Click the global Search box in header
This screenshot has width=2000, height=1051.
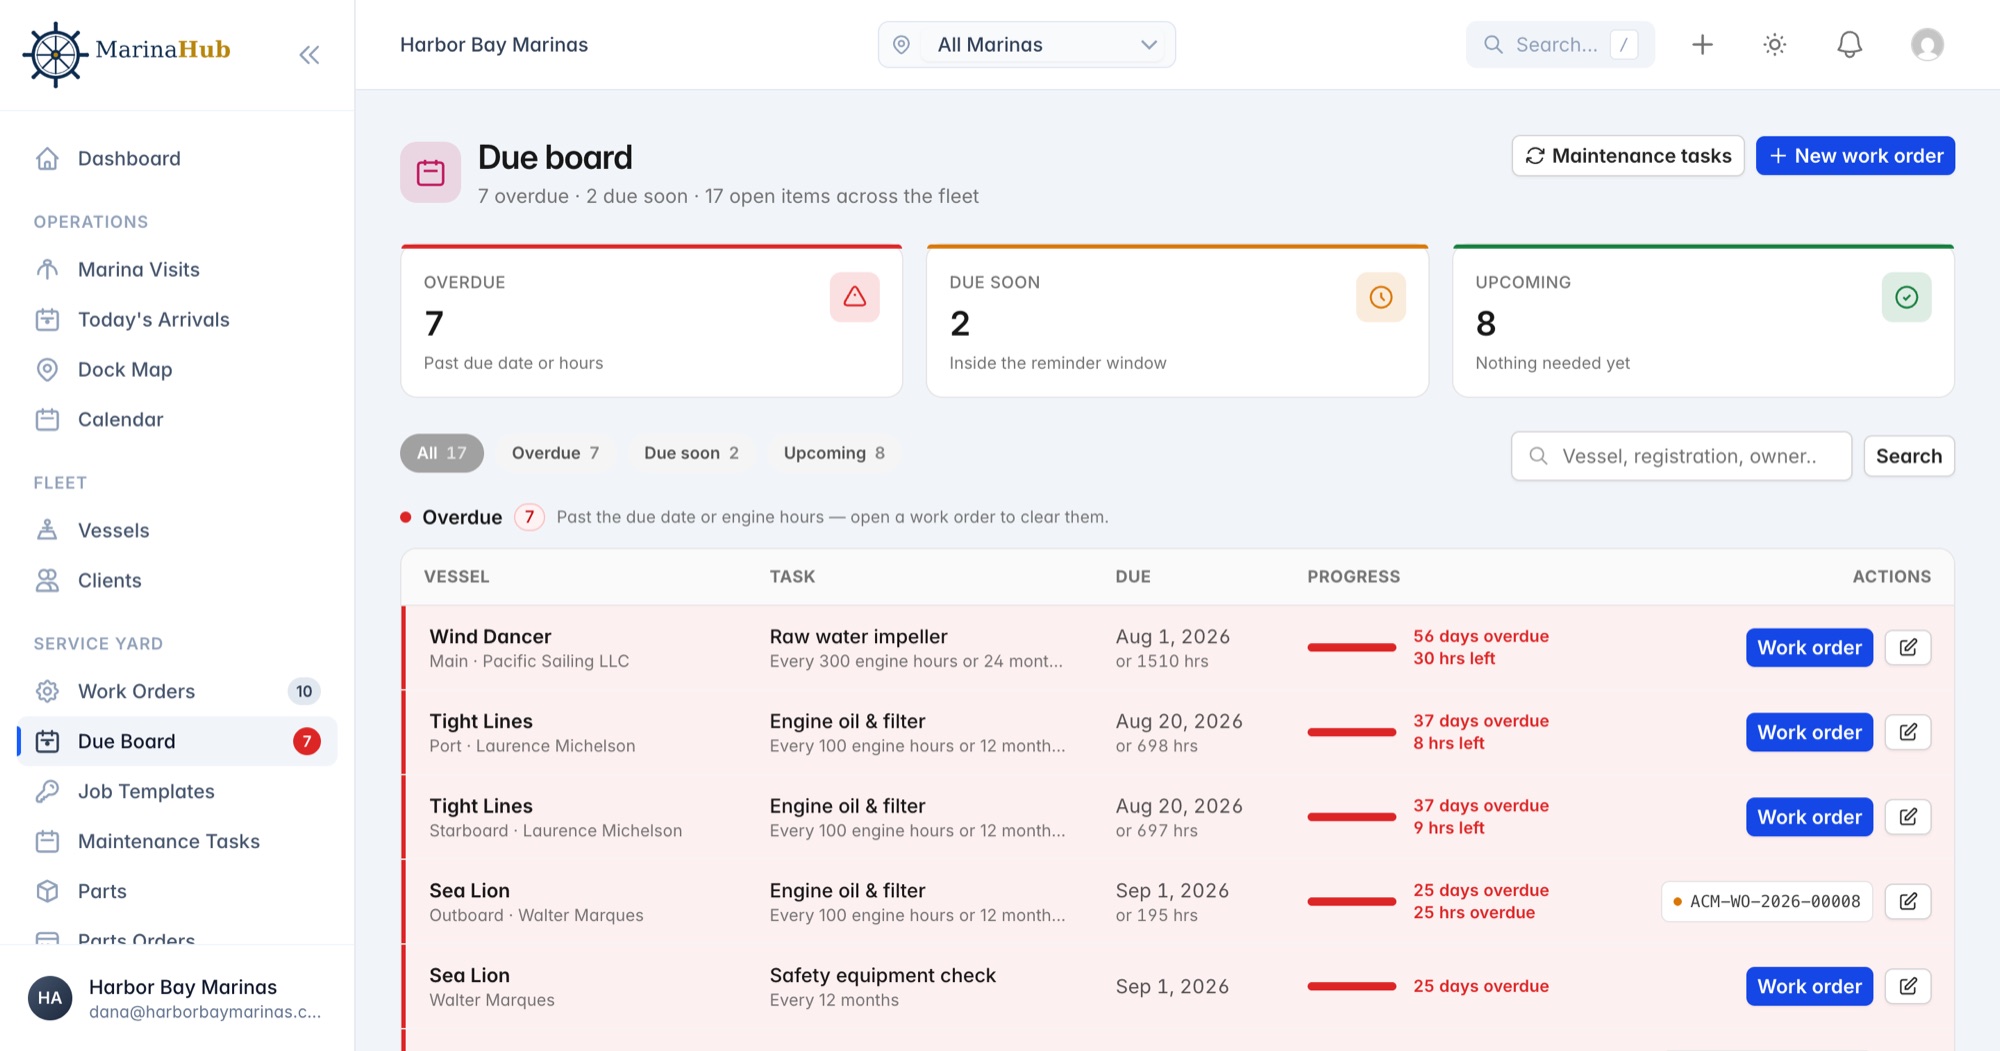1560,44
